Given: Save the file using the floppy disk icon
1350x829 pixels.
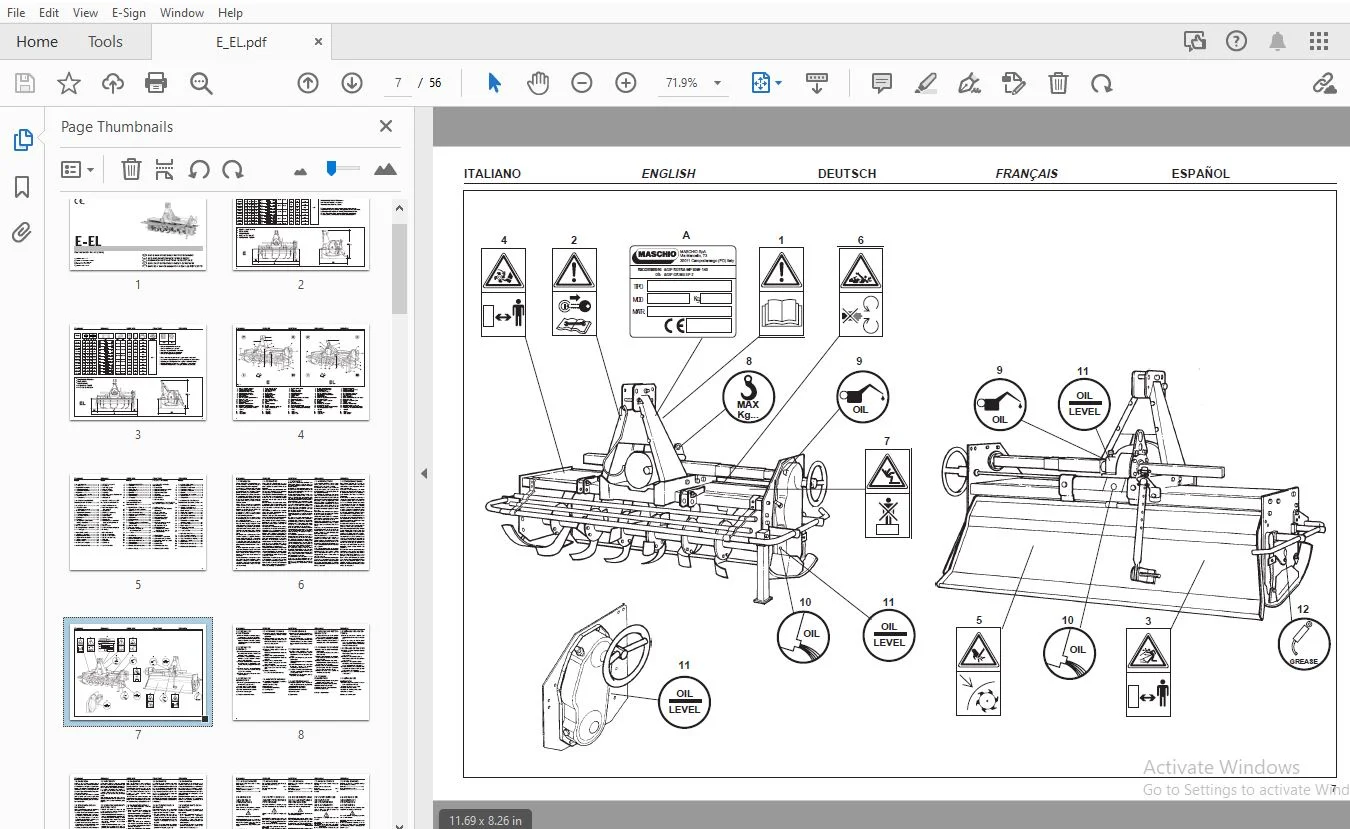Looking at the screenshot, I should [x=25, y=83].
